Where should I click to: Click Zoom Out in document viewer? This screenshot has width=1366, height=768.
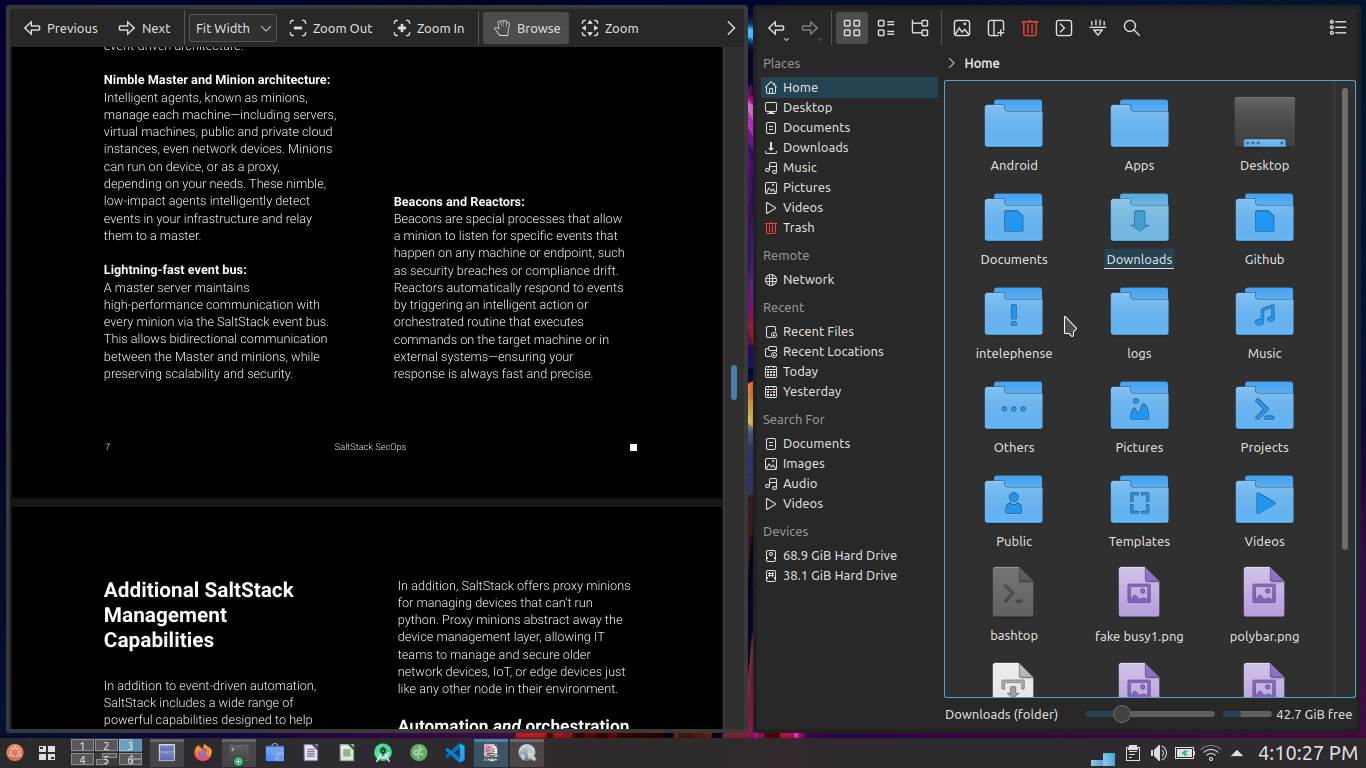[331, 28]
